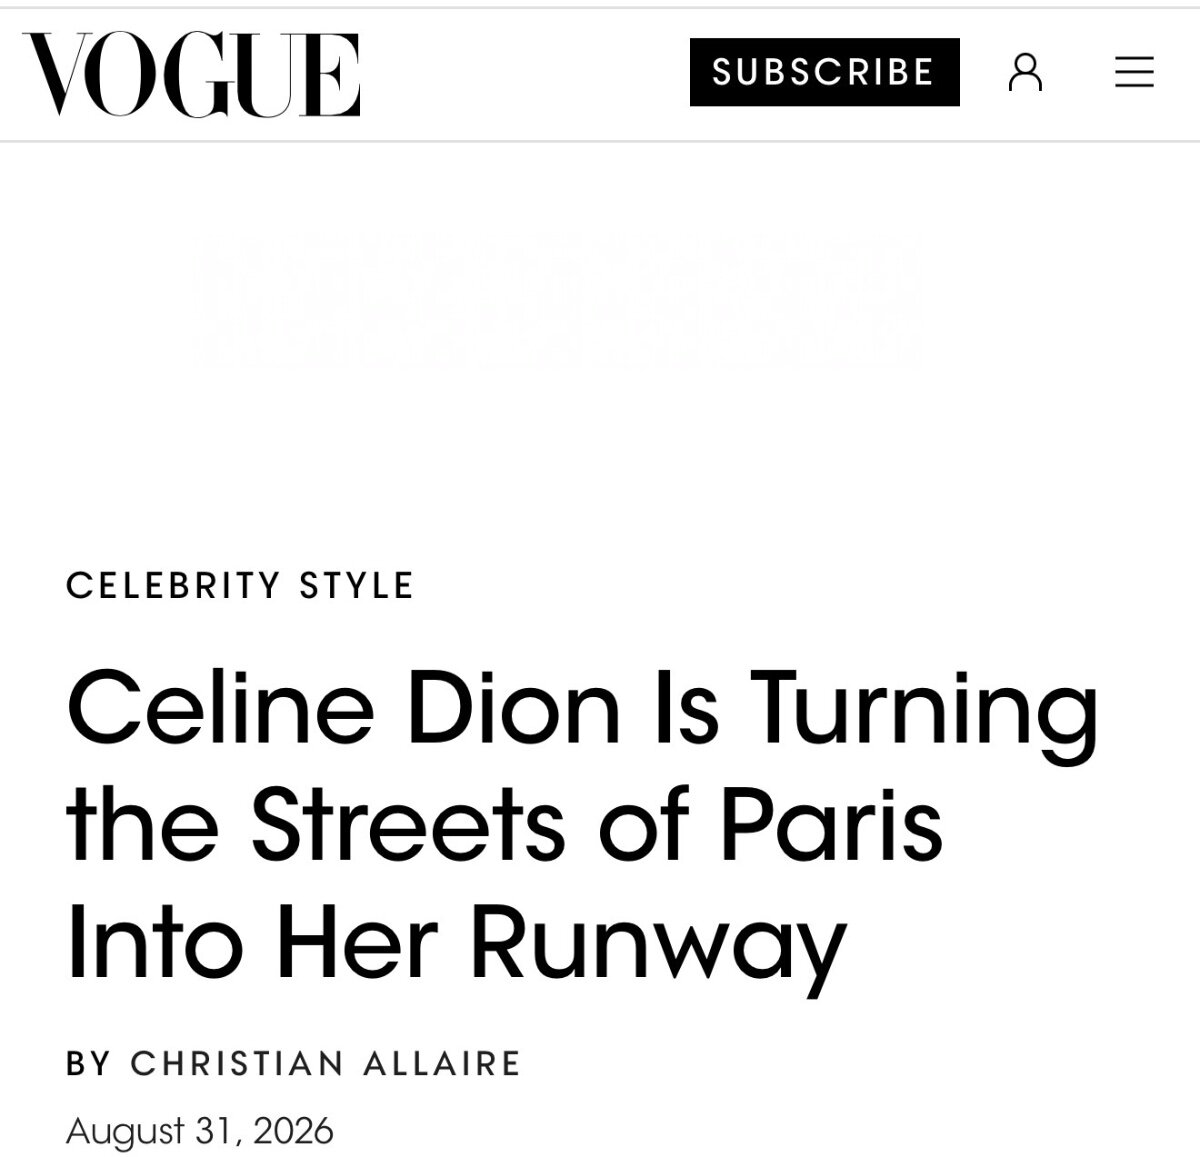
Task: Go to homepage via the Vogue logo
Action: tap(191, 73)
